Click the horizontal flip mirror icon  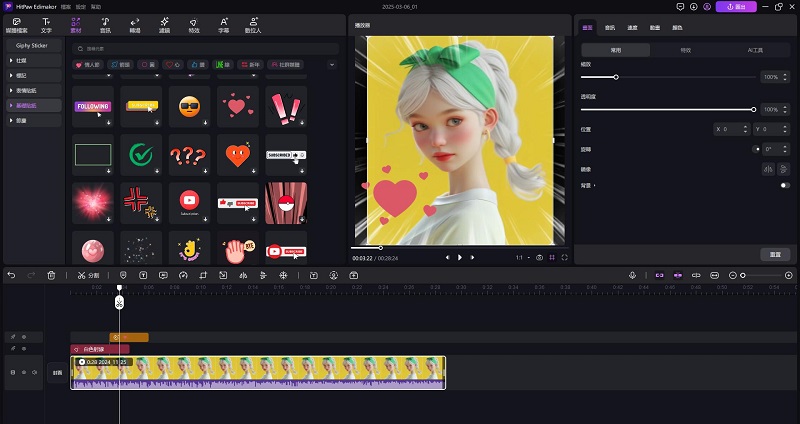click(x=771, y=169)
